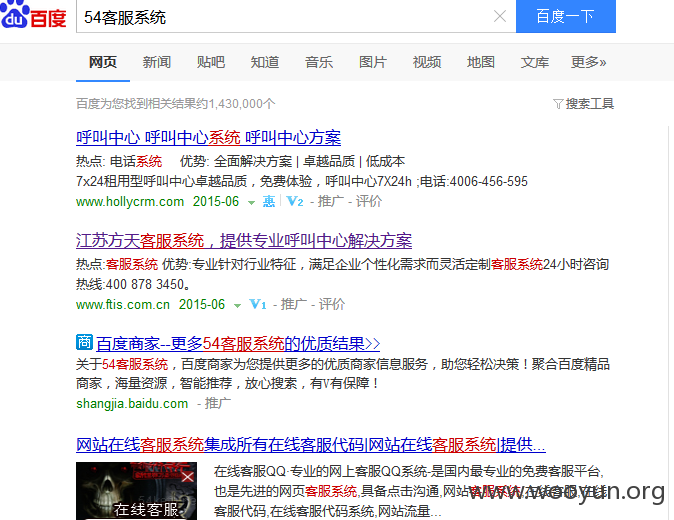Clear the search box with X icon
The width and height of the screenshot is (674, 520).
499,16
